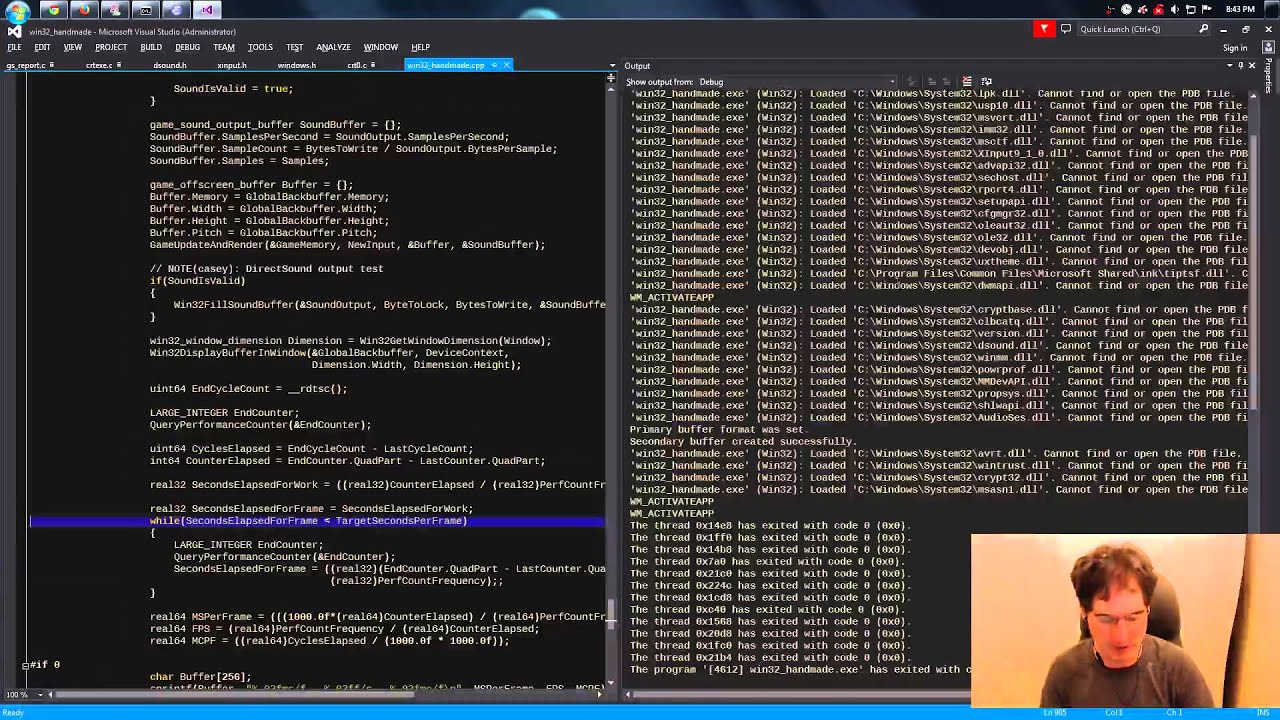This screenshot has height=720, width=1280.
Task: Click the Sign in link
Action: point(1235,48)
